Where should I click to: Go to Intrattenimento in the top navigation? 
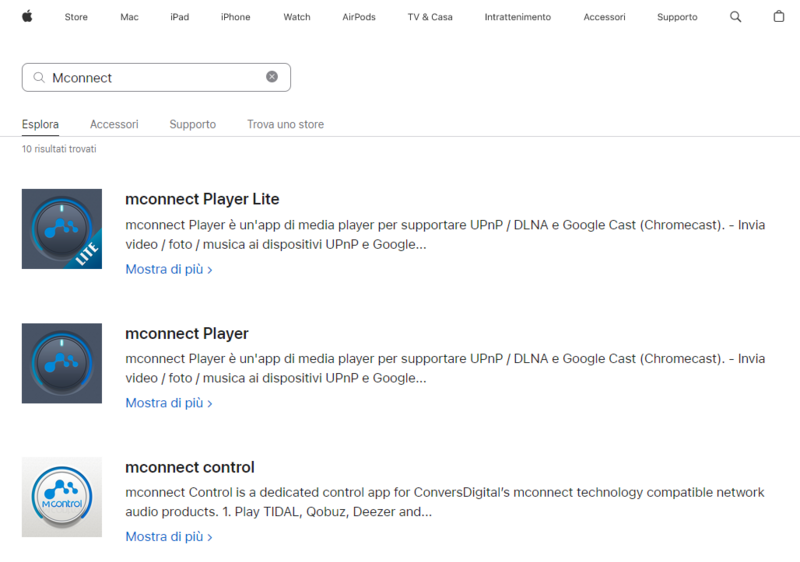pyautogui.click(x=517, y=17)
